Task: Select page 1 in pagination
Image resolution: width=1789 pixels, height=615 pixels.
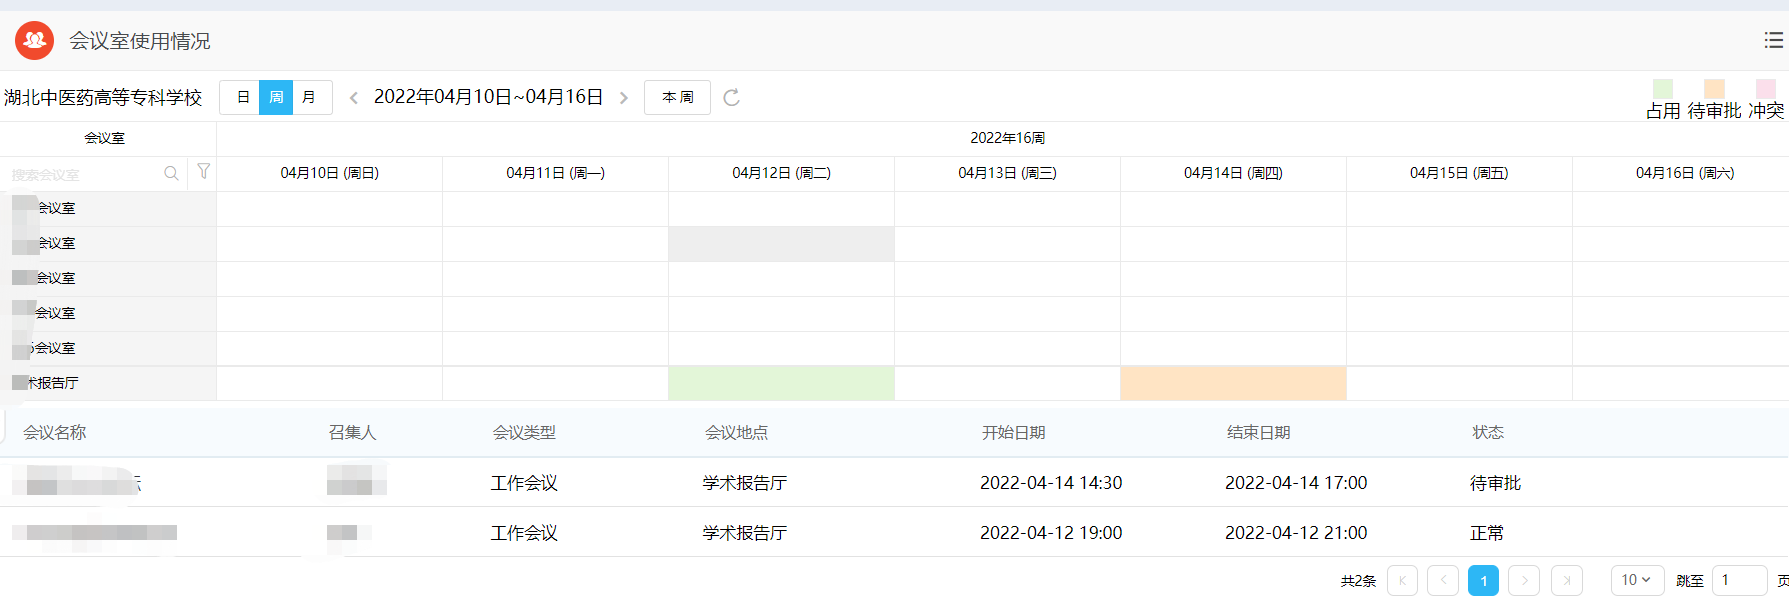Action: (x=1483, y=580)
